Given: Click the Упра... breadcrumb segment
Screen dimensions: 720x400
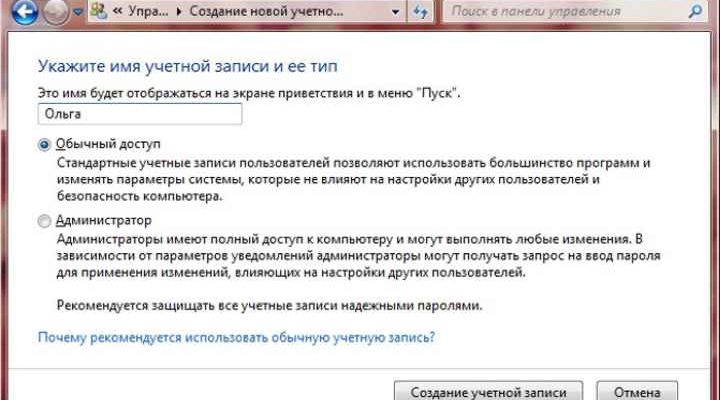Looking at the screenshot, I should pyautogui.click(x=148, y=11).
